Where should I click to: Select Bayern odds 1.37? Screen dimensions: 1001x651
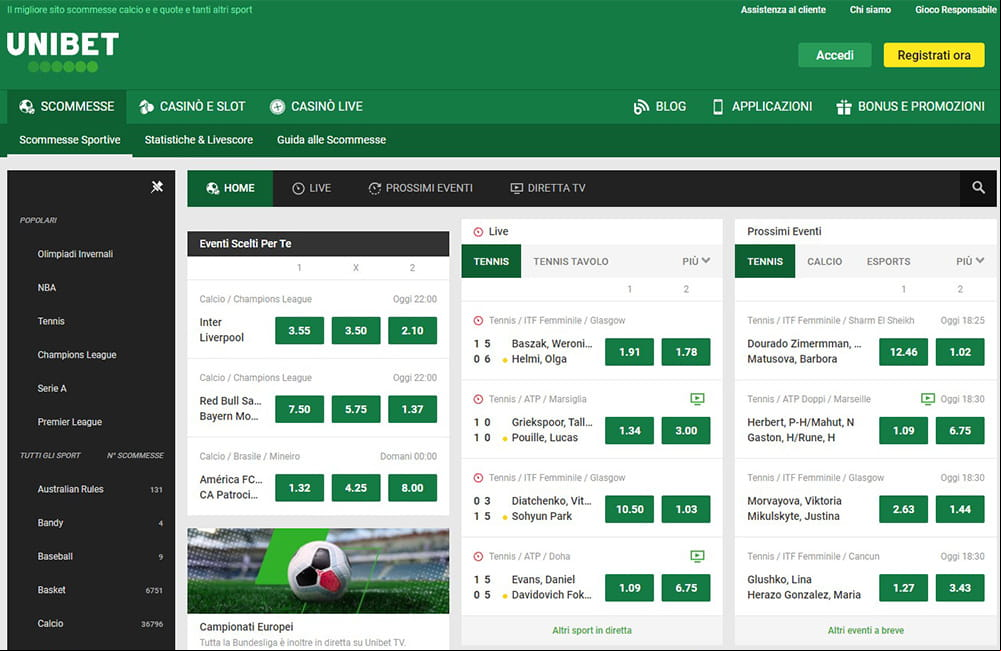[x=412, y=409]
